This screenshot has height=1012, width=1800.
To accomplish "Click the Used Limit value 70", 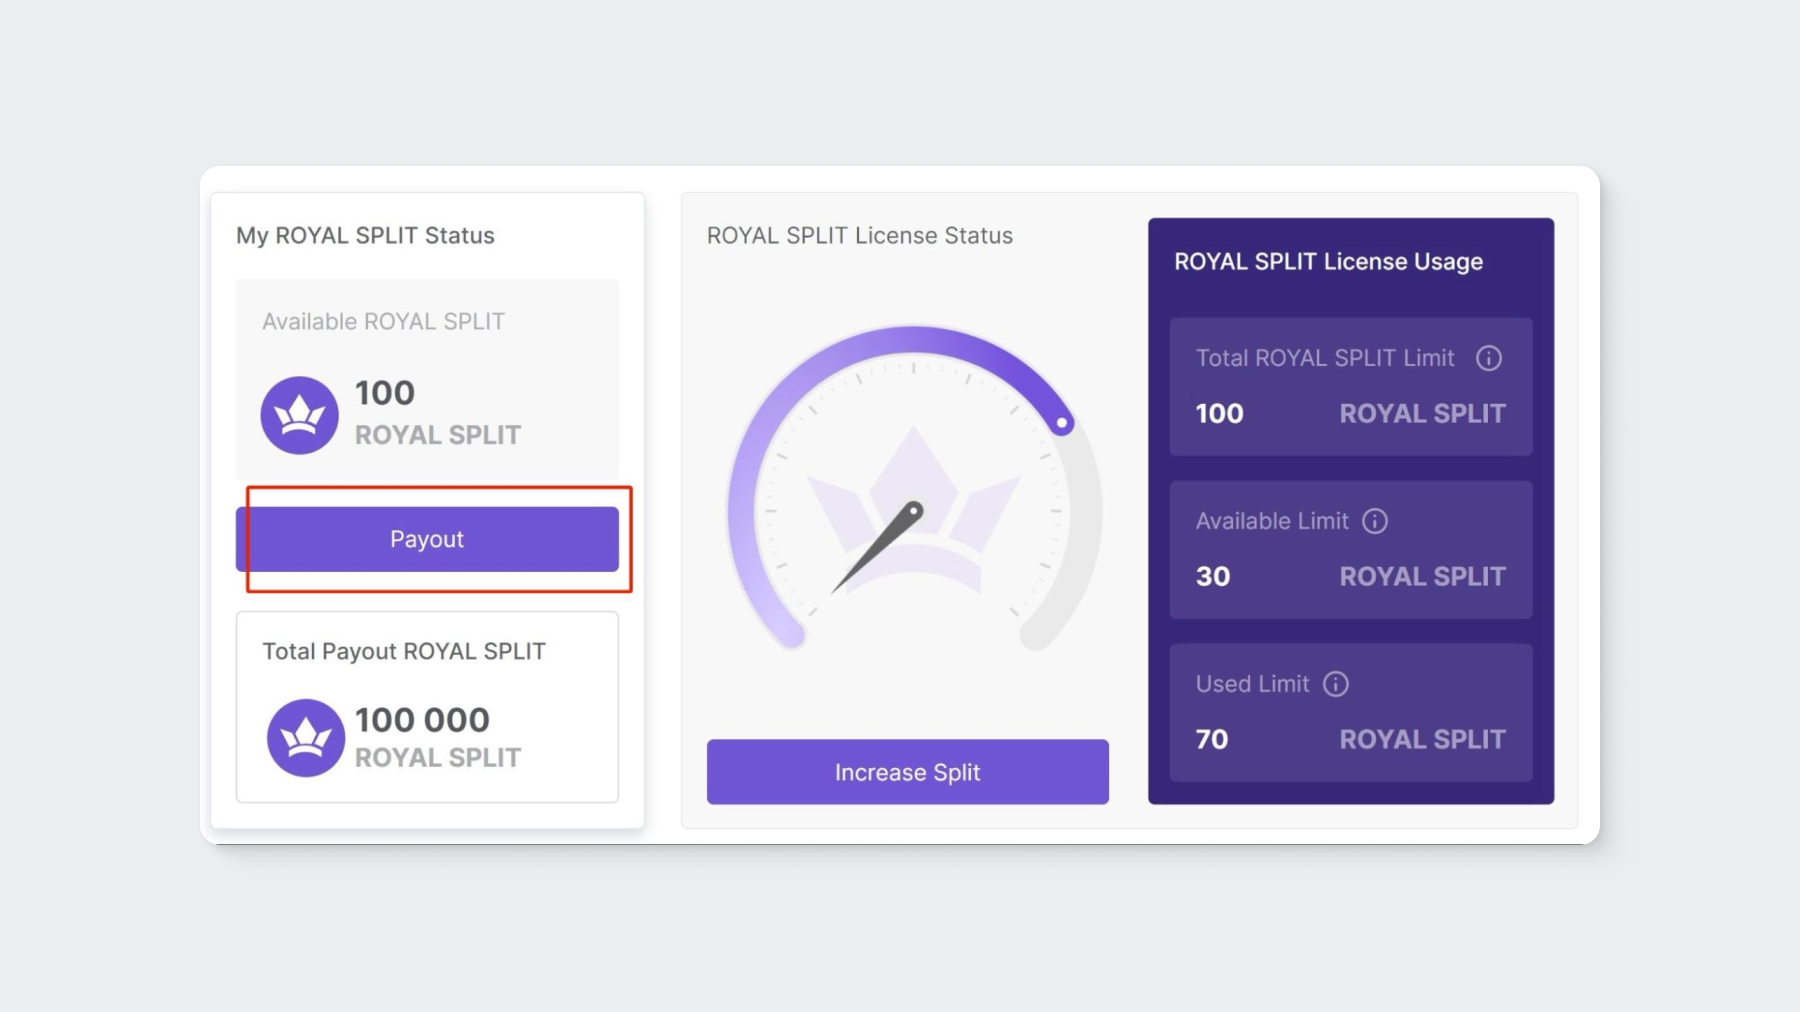I will (1212, 740).
